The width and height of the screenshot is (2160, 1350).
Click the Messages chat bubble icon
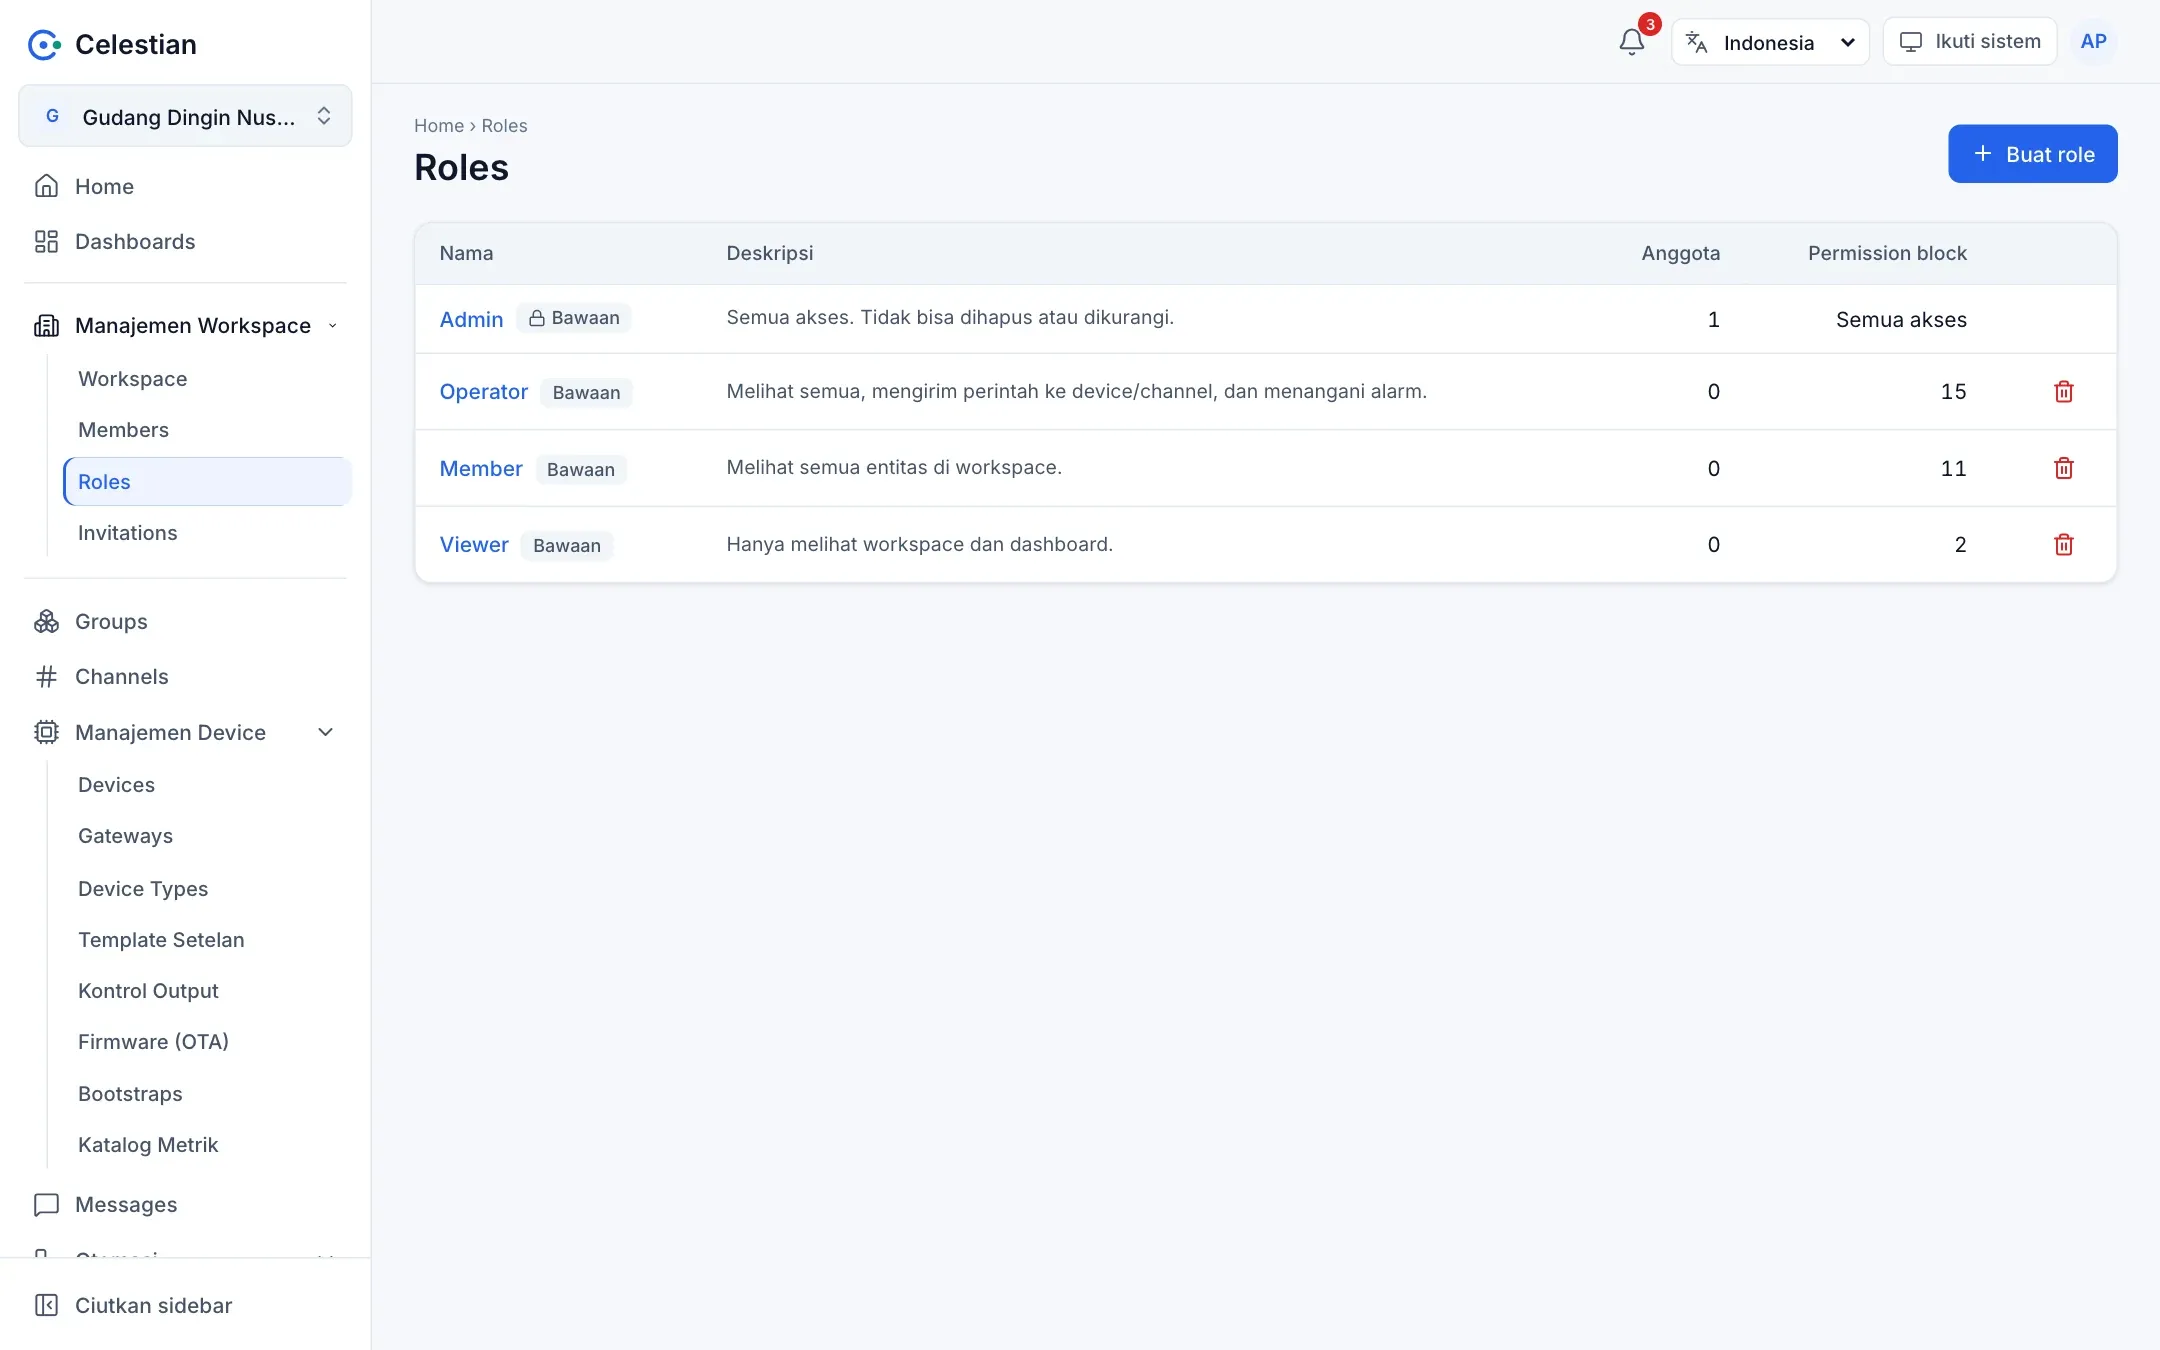pyautogui.click(x=46, y=1204)
